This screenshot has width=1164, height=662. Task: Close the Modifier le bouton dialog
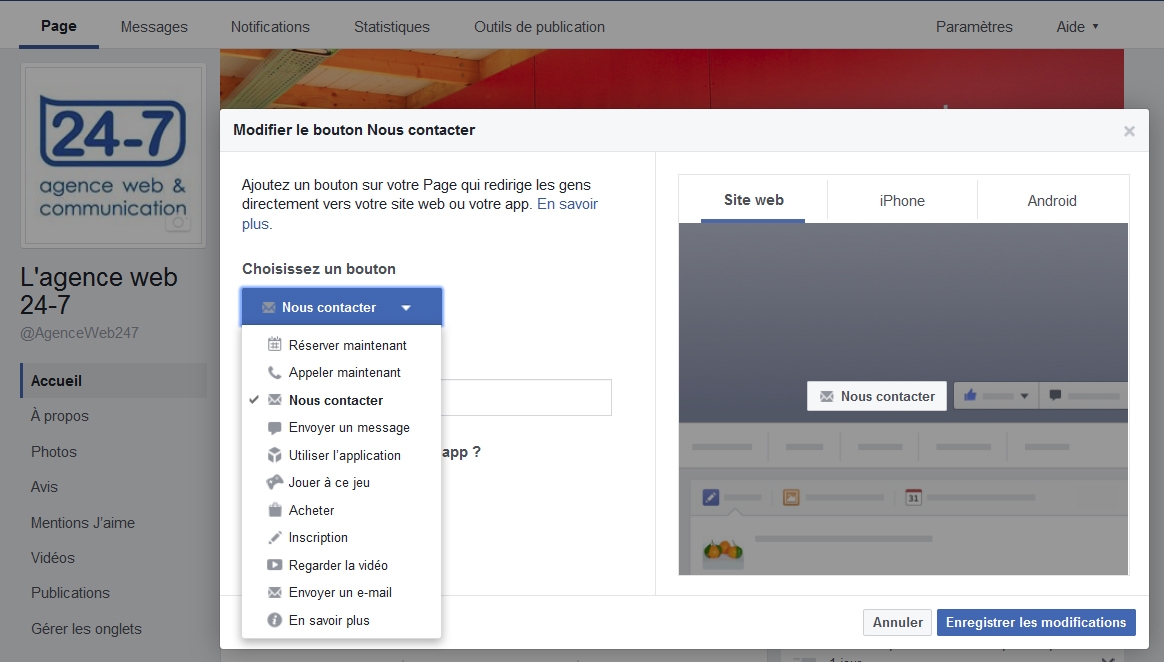coord(1129,131)
